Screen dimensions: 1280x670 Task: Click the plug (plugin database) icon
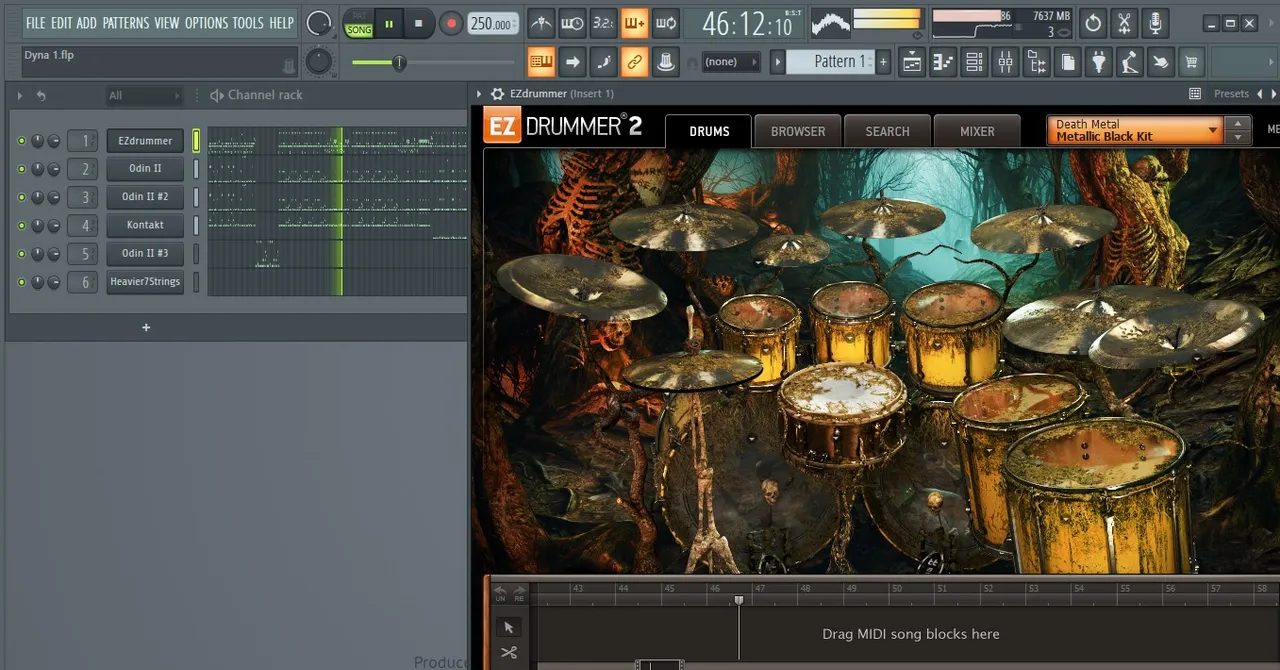1098,62
